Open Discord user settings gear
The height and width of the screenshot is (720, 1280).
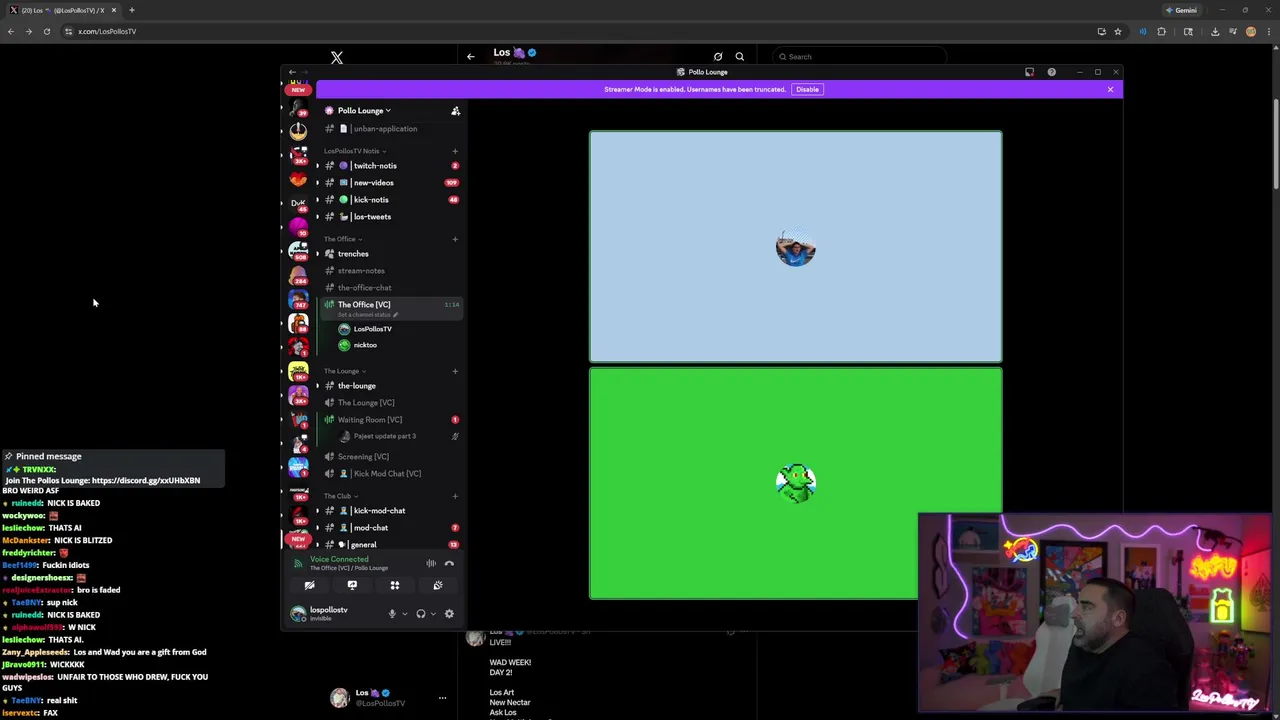[x=449, y=614]
